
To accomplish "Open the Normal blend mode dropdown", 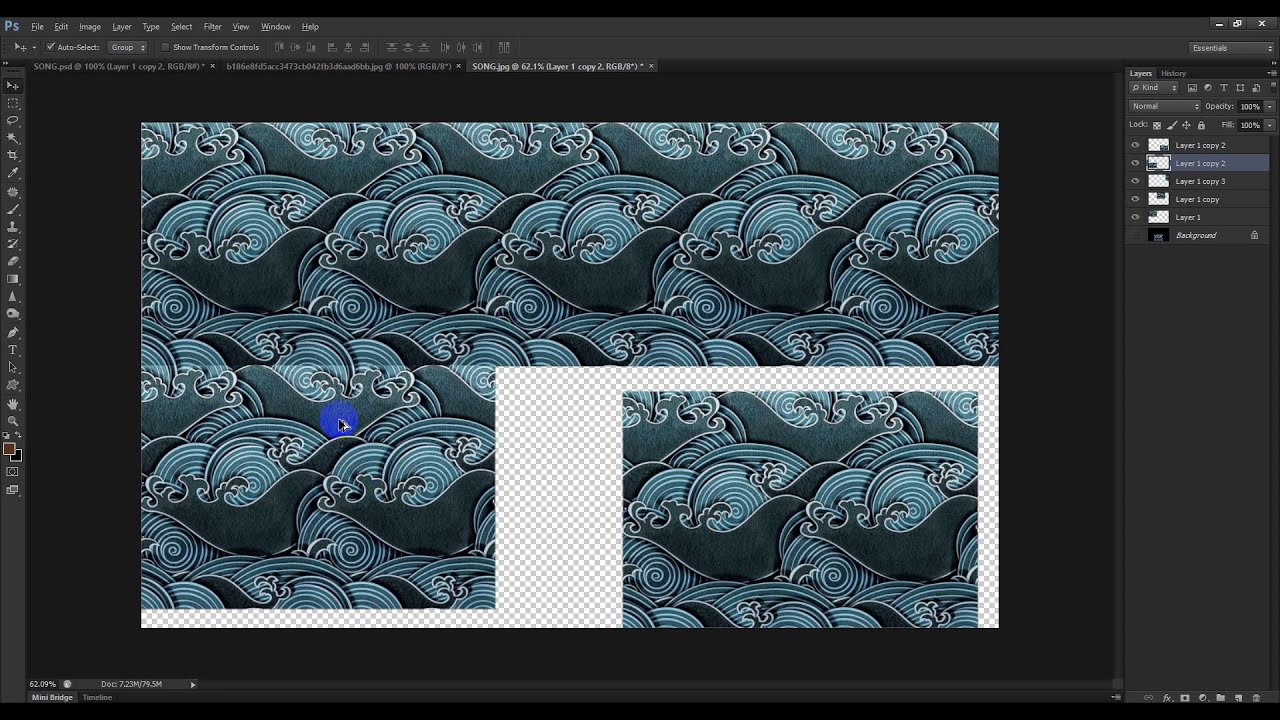I will (1165, 106).
